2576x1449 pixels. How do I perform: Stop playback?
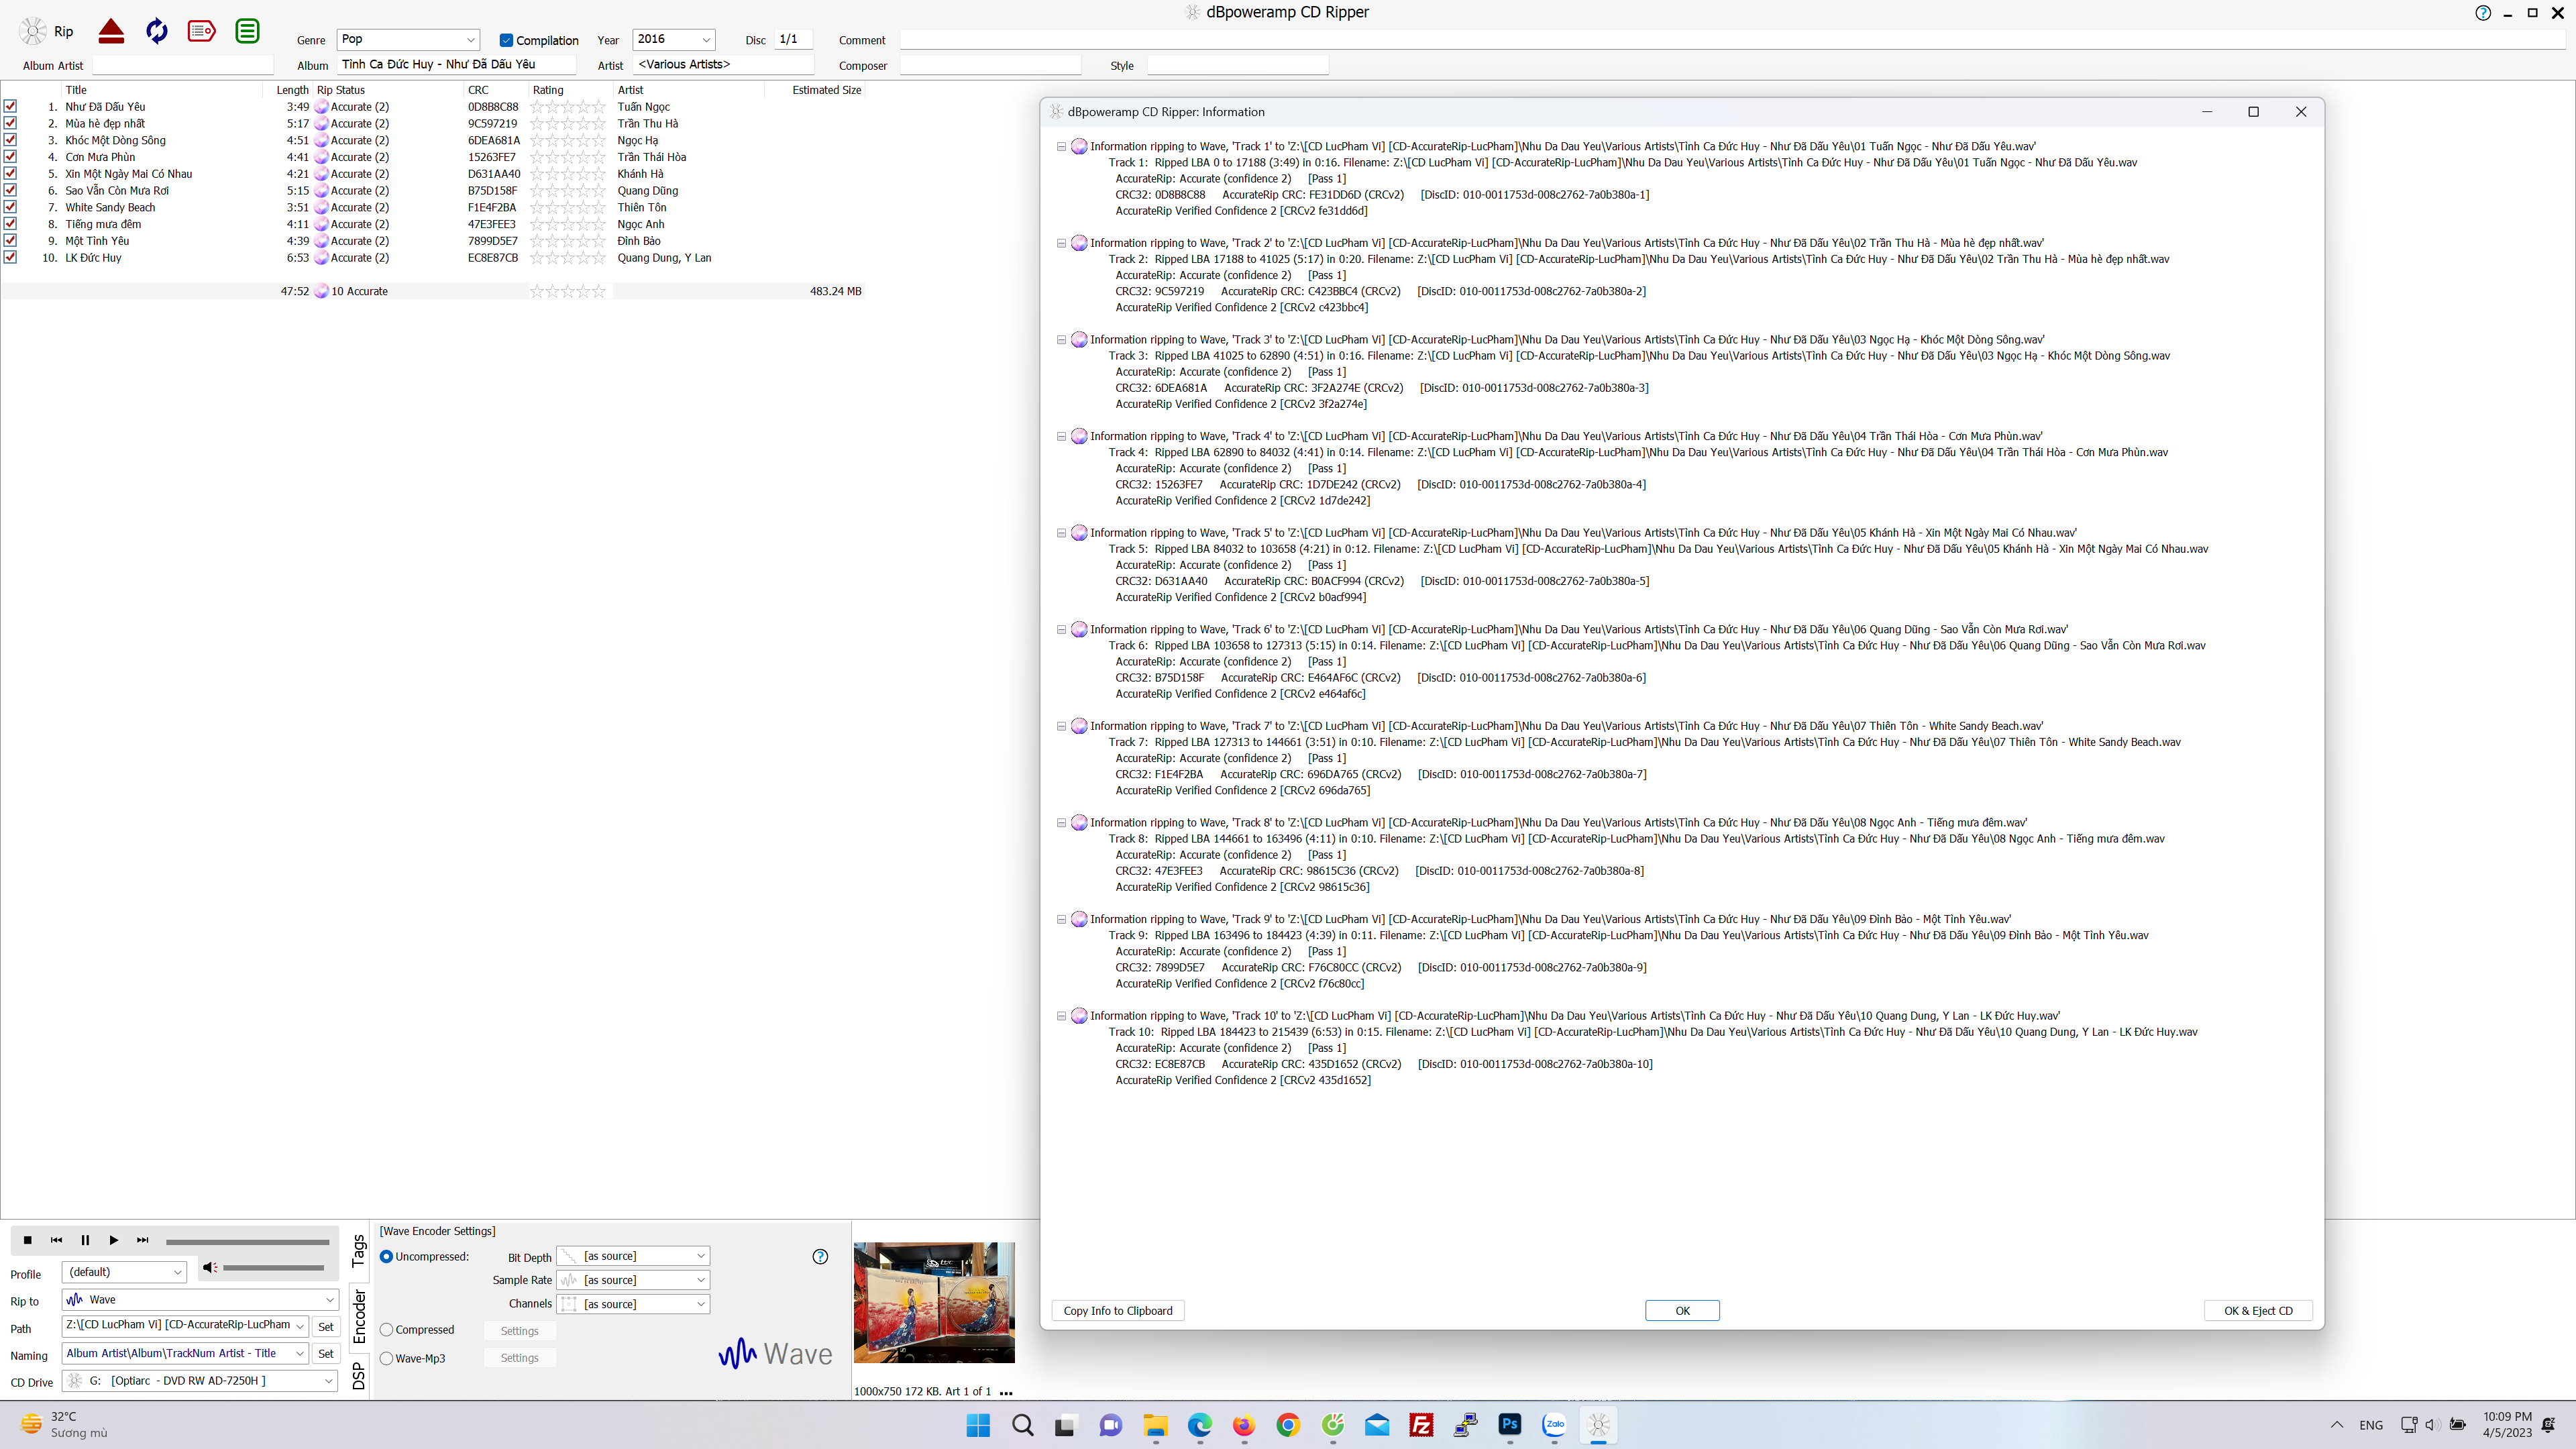(x=28, y=1240)
